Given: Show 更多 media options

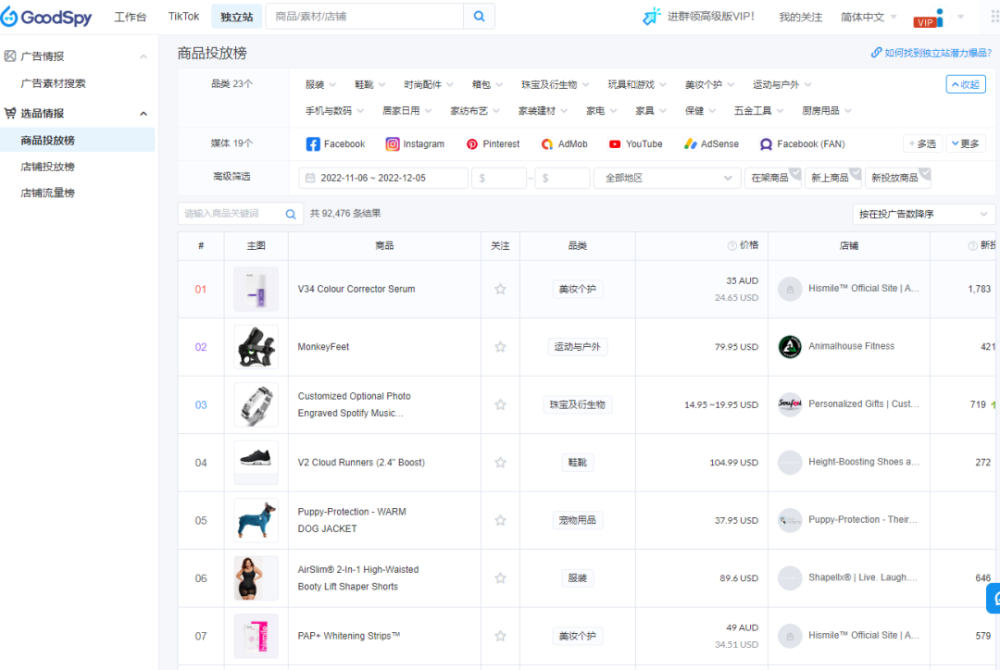Looking at the screenshot, I should pos(966,144).
